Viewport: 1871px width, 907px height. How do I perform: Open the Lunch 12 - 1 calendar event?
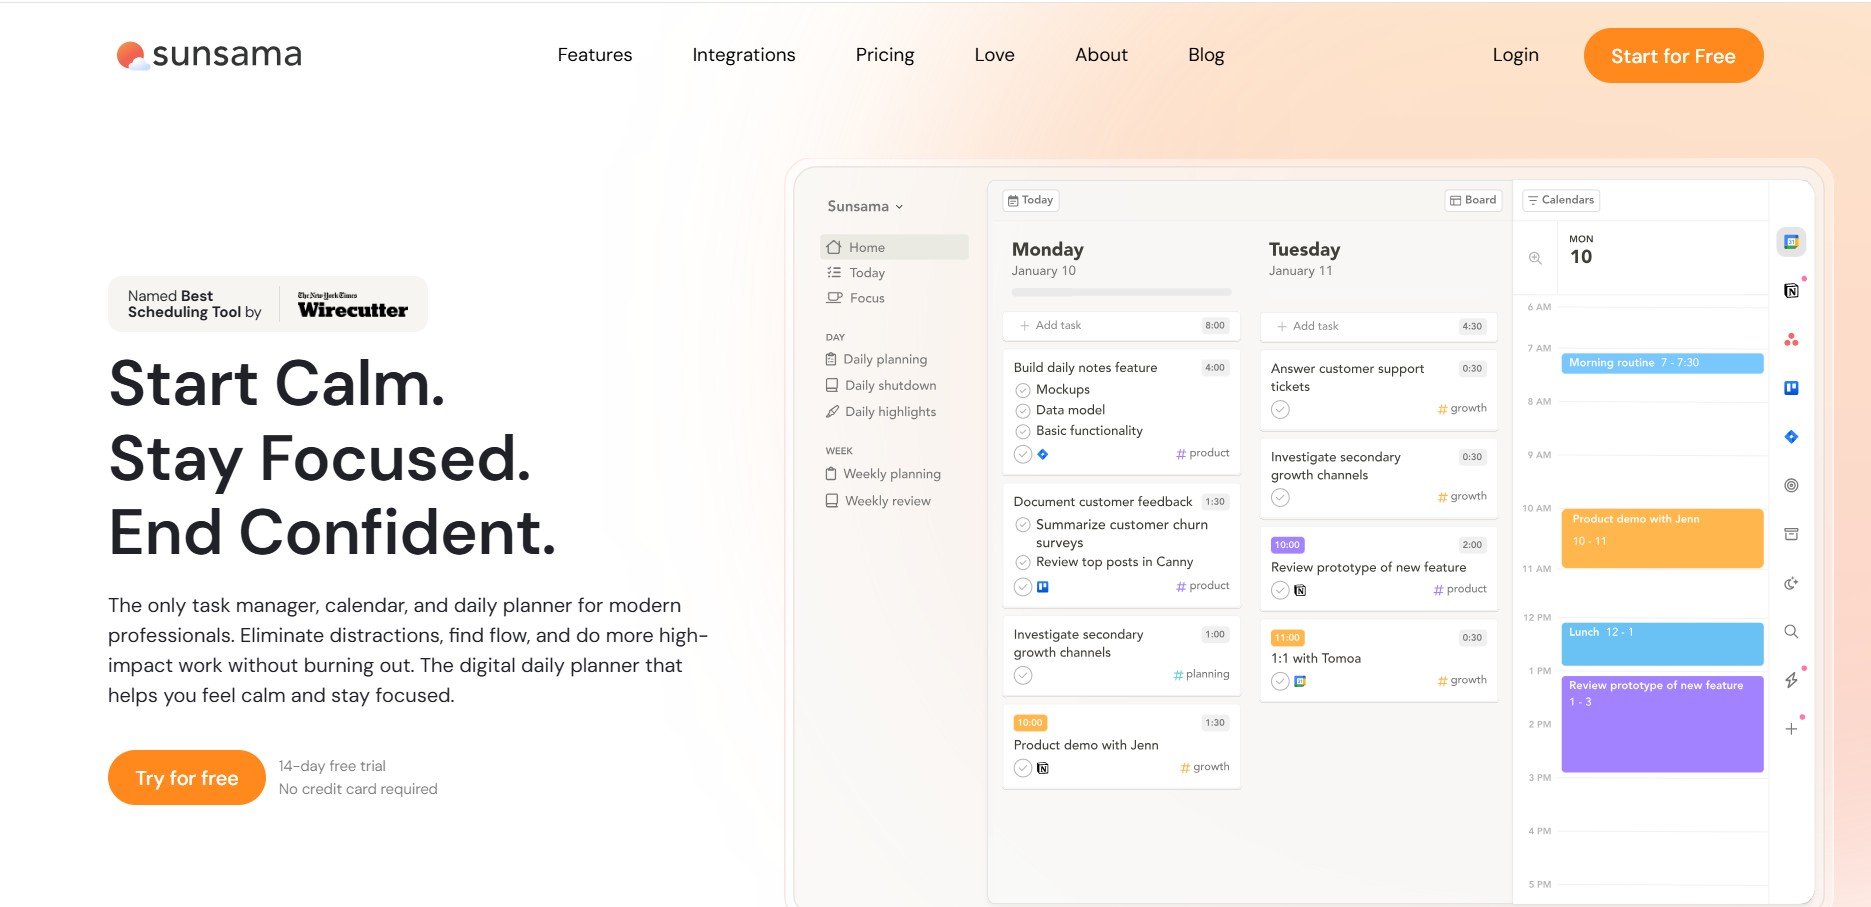point(1662,644)
